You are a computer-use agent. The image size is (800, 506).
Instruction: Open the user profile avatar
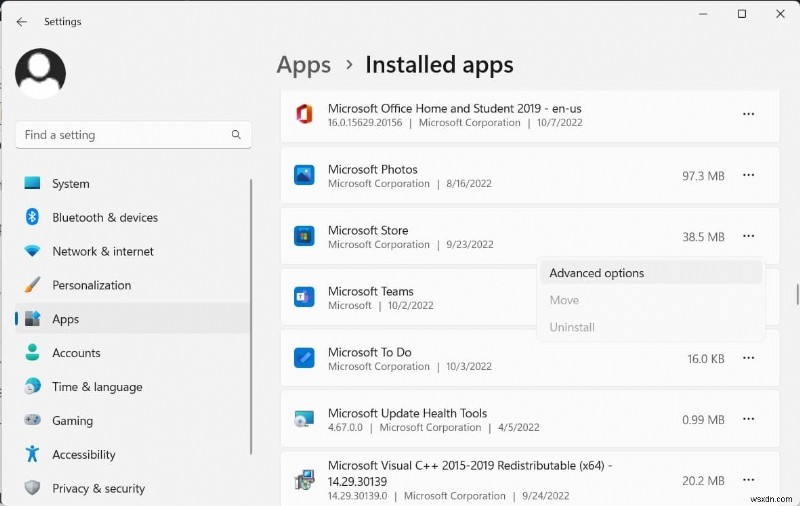[40, 73]
